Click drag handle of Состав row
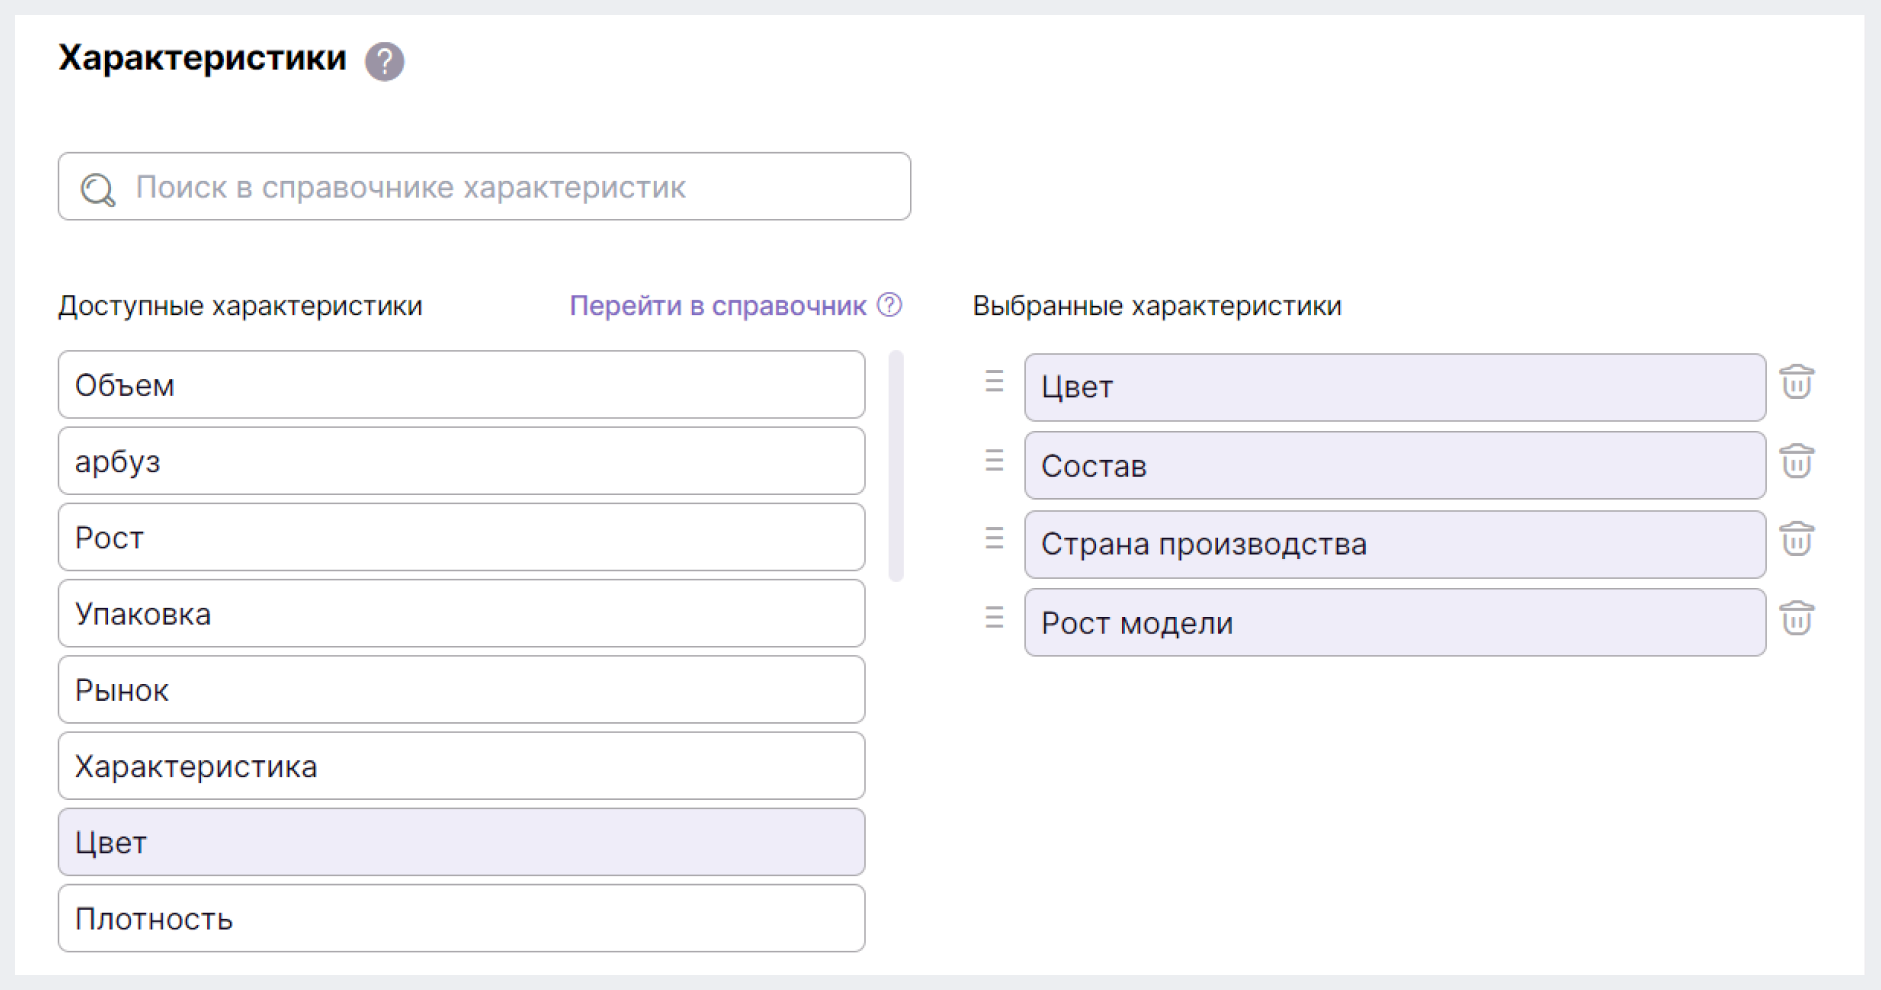This screenshot has width=1881, height=990. point(994,460)
